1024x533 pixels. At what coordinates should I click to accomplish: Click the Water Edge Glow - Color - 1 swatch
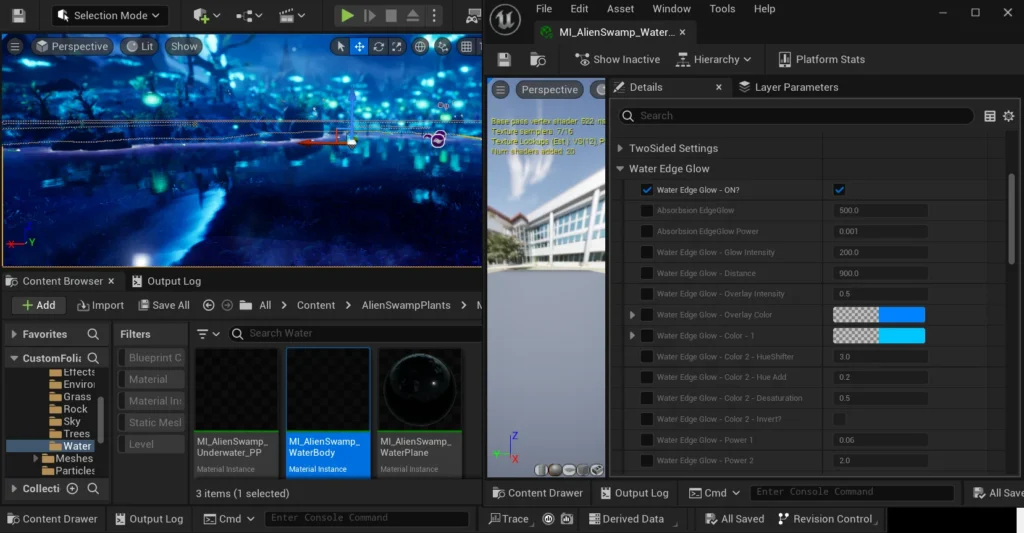click(x=878, y=336)
